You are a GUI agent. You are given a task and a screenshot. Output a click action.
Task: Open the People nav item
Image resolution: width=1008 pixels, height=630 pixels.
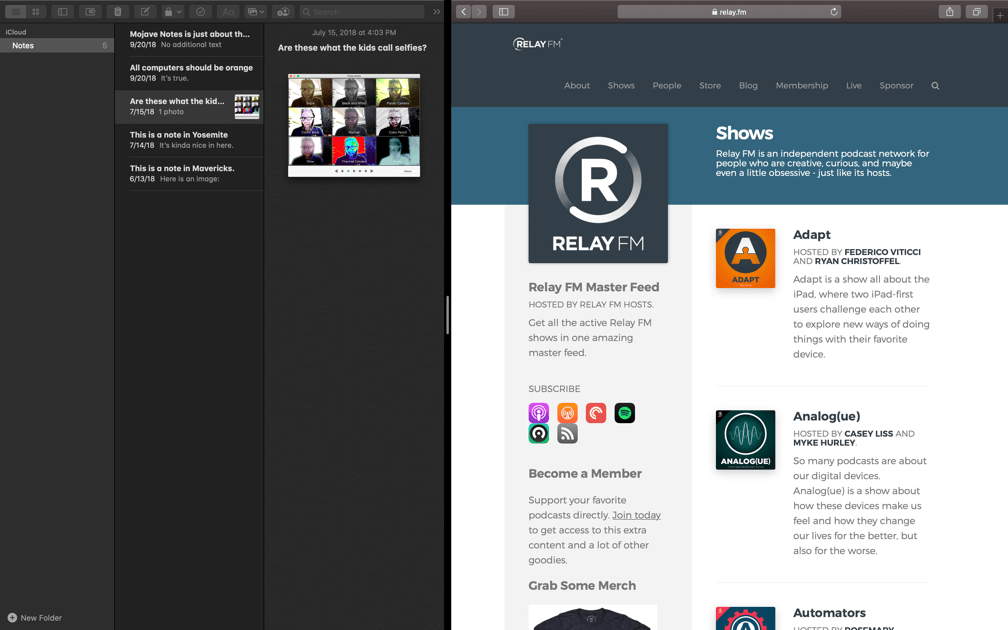(x=667, y=86)
